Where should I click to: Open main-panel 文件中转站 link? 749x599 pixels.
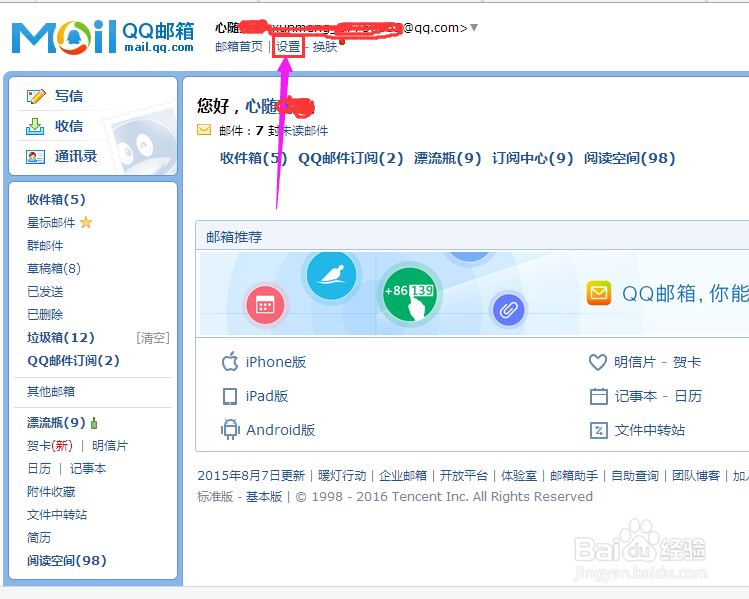pos(650,430)
